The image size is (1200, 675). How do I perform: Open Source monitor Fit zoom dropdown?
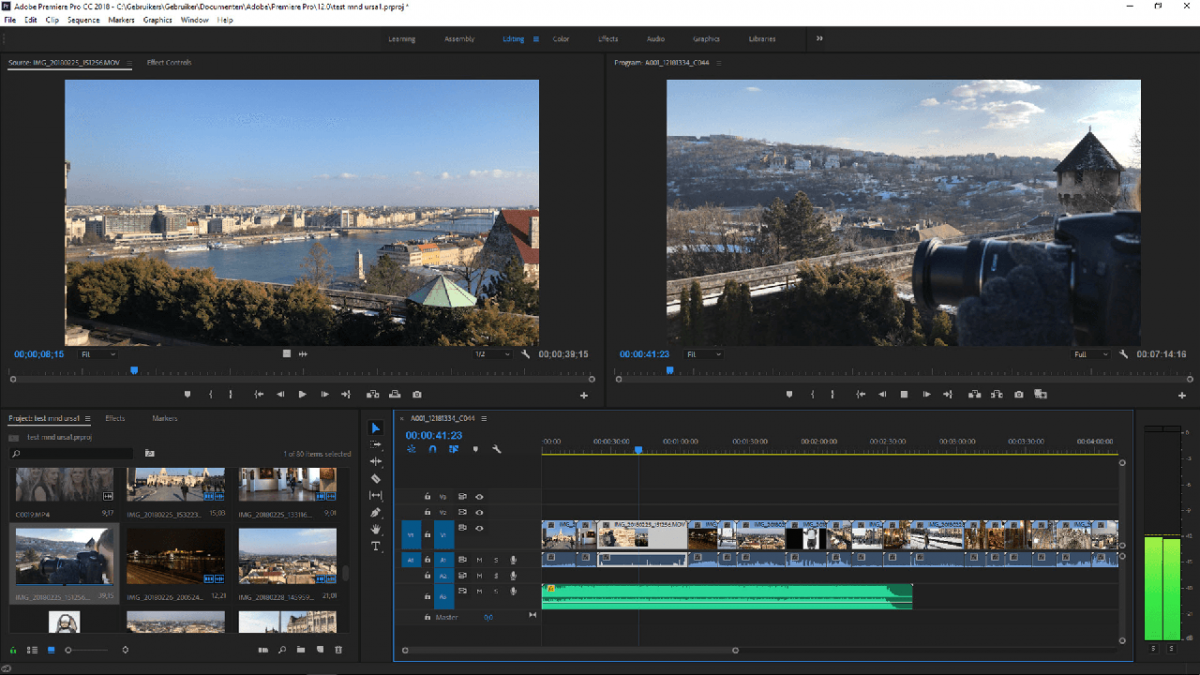coord(98,354)
